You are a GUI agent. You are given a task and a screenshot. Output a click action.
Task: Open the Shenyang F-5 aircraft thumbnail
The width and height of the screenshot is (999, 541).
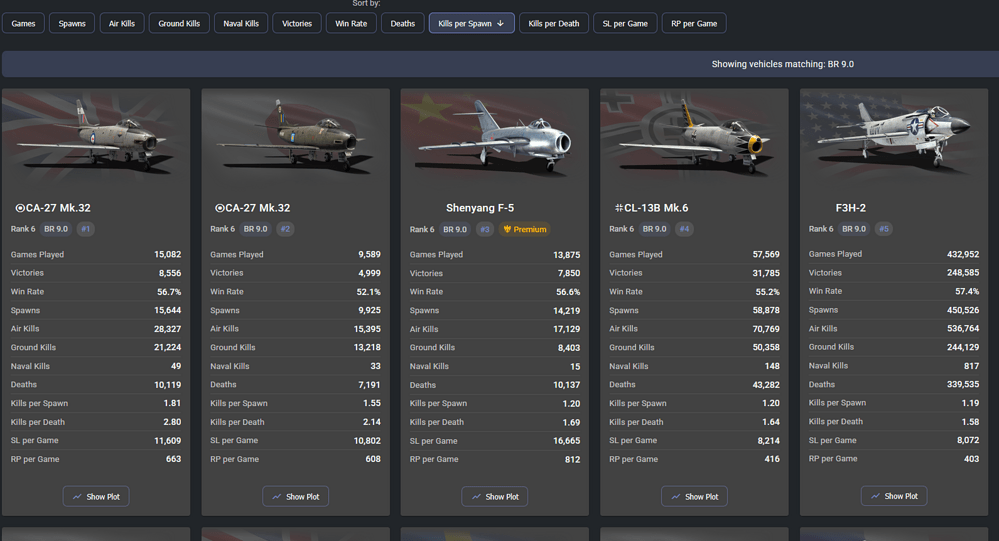point(494,137)
